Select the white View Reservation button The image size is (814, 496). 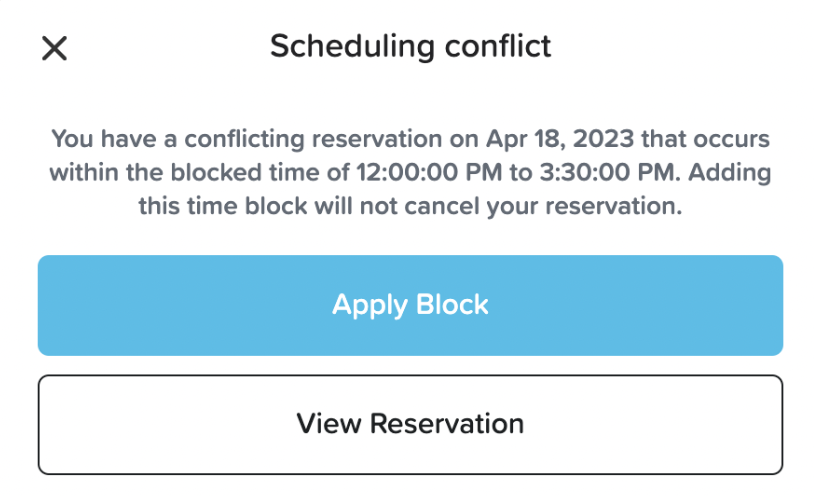click(410, 424)
